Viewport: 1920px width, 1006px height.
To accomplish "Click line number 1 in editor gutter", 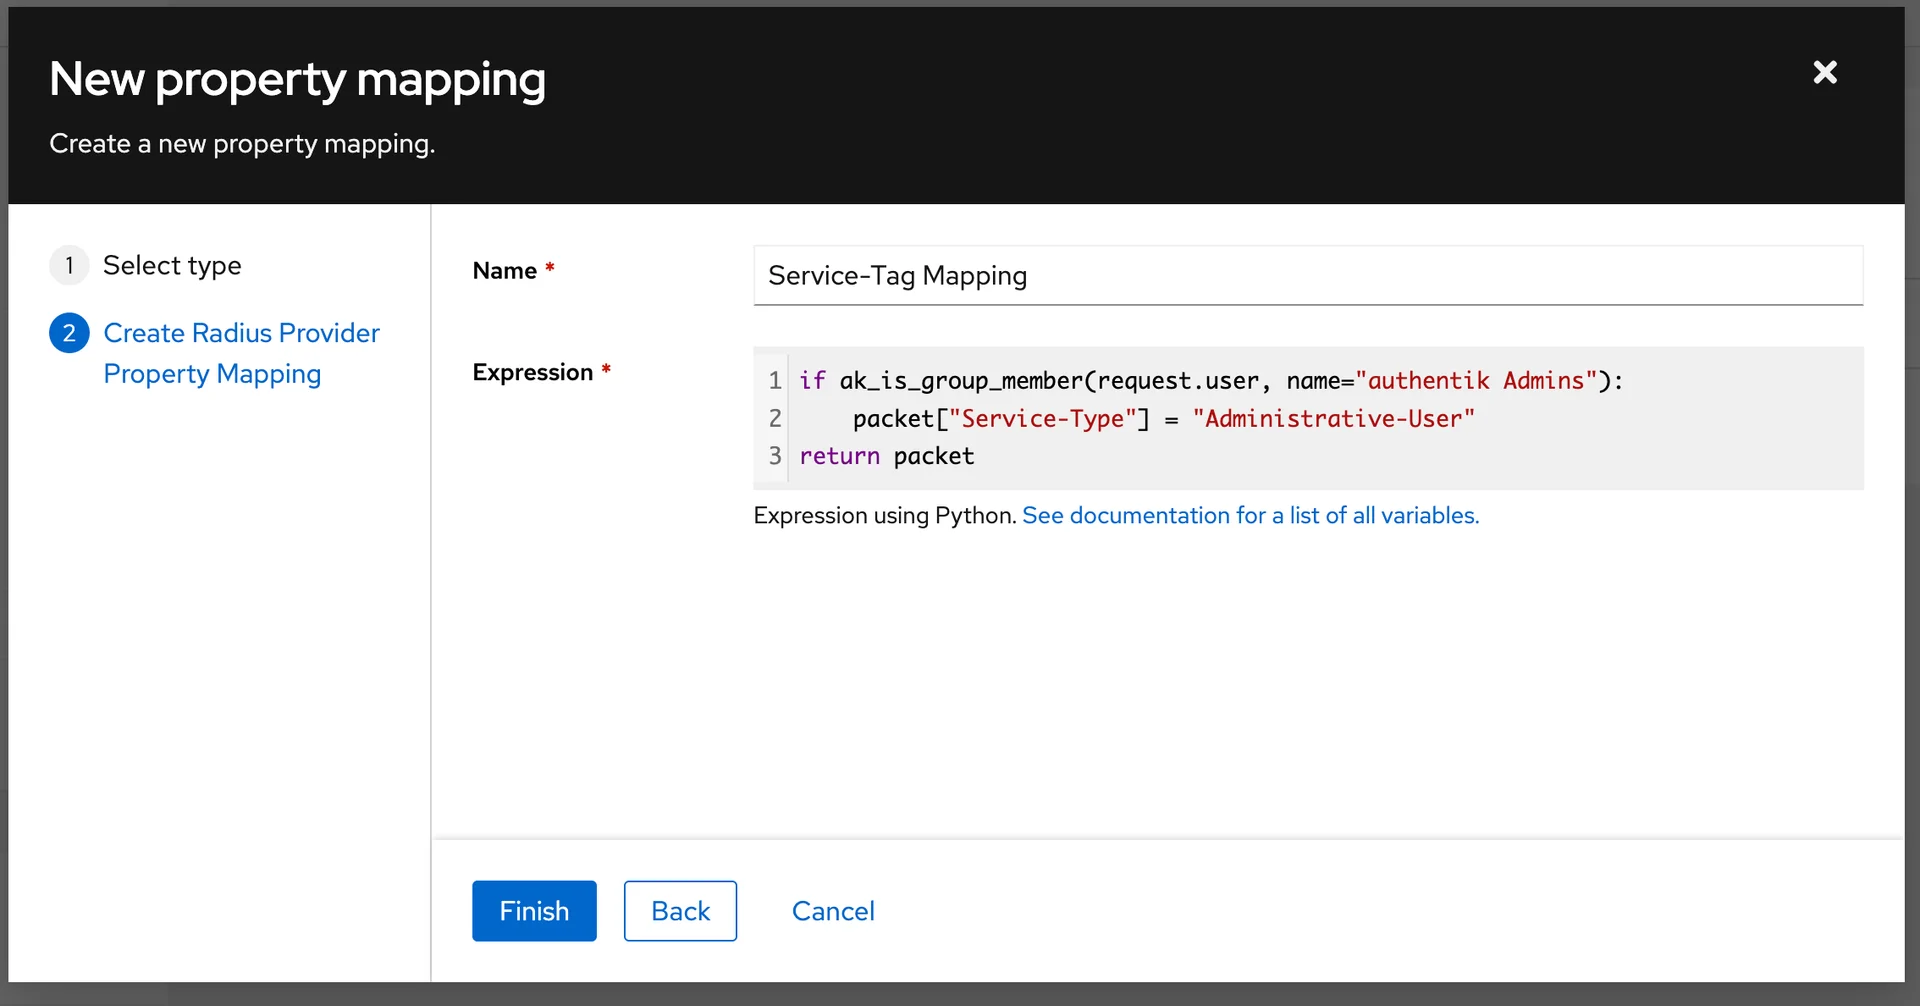I will 774,381.
